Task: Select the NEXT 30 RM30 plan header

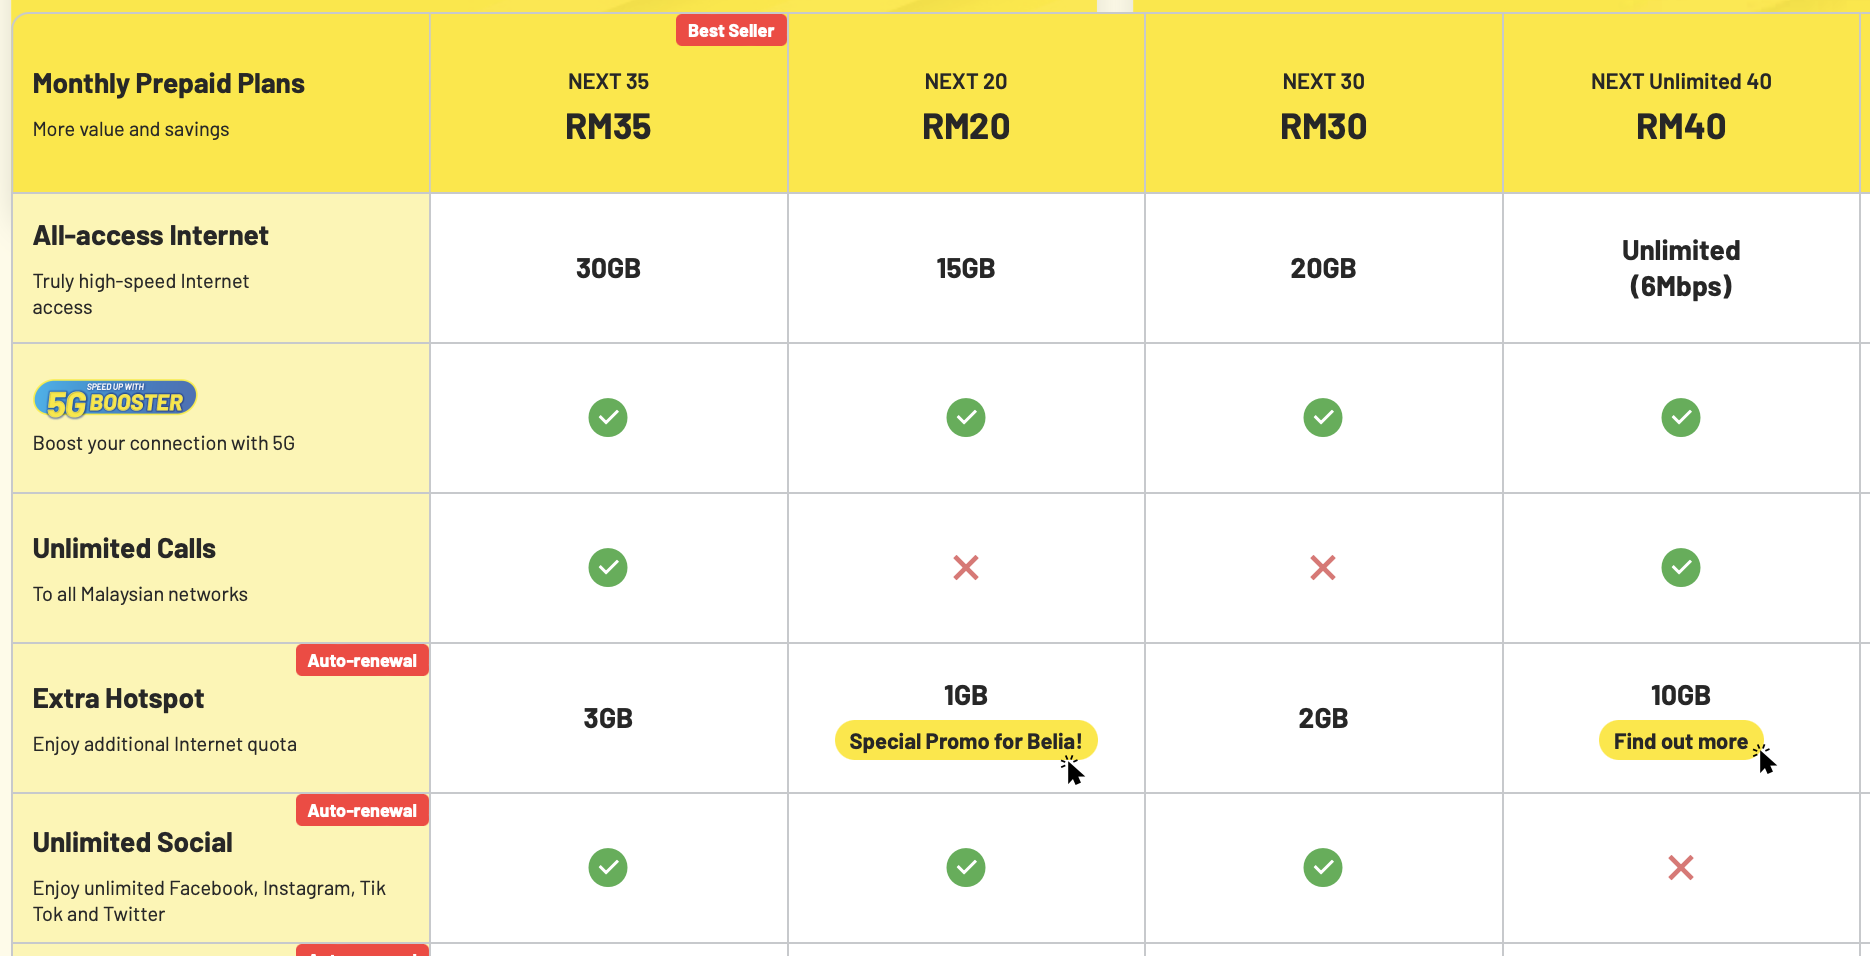Action: (1323, 106)
